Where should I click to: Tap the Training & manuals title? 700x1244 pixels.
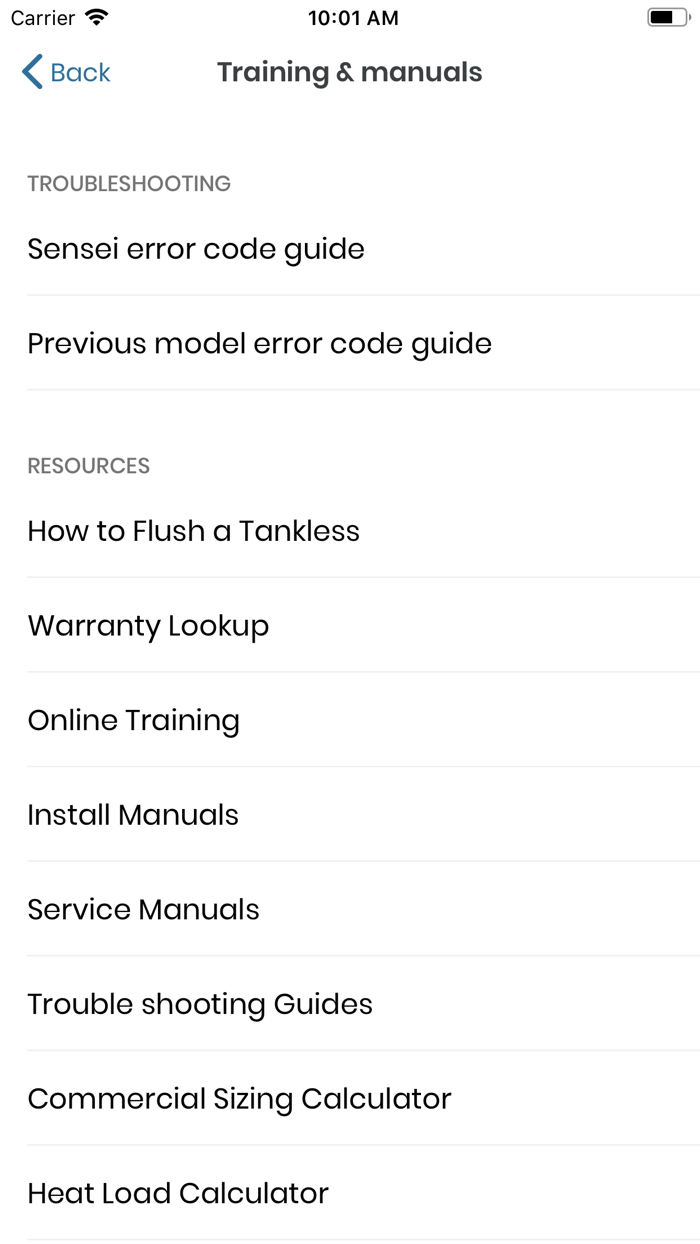[350, 72]
